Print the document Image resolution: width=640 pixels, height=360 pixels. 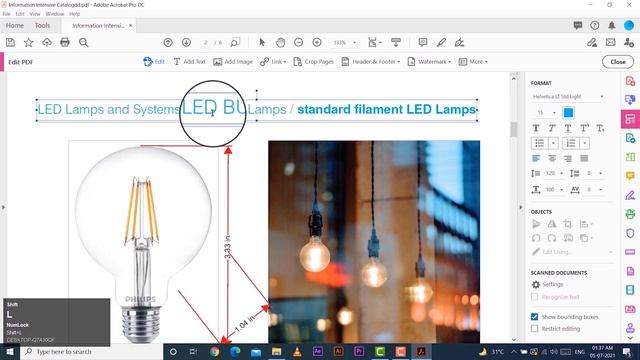[x=65, y=42]
